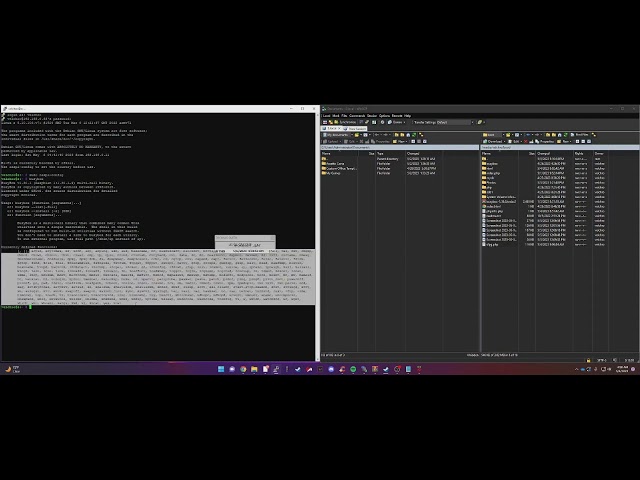Go to remote home directory icon
Screen dimensions: 640x480
click(x=560, y=135)
